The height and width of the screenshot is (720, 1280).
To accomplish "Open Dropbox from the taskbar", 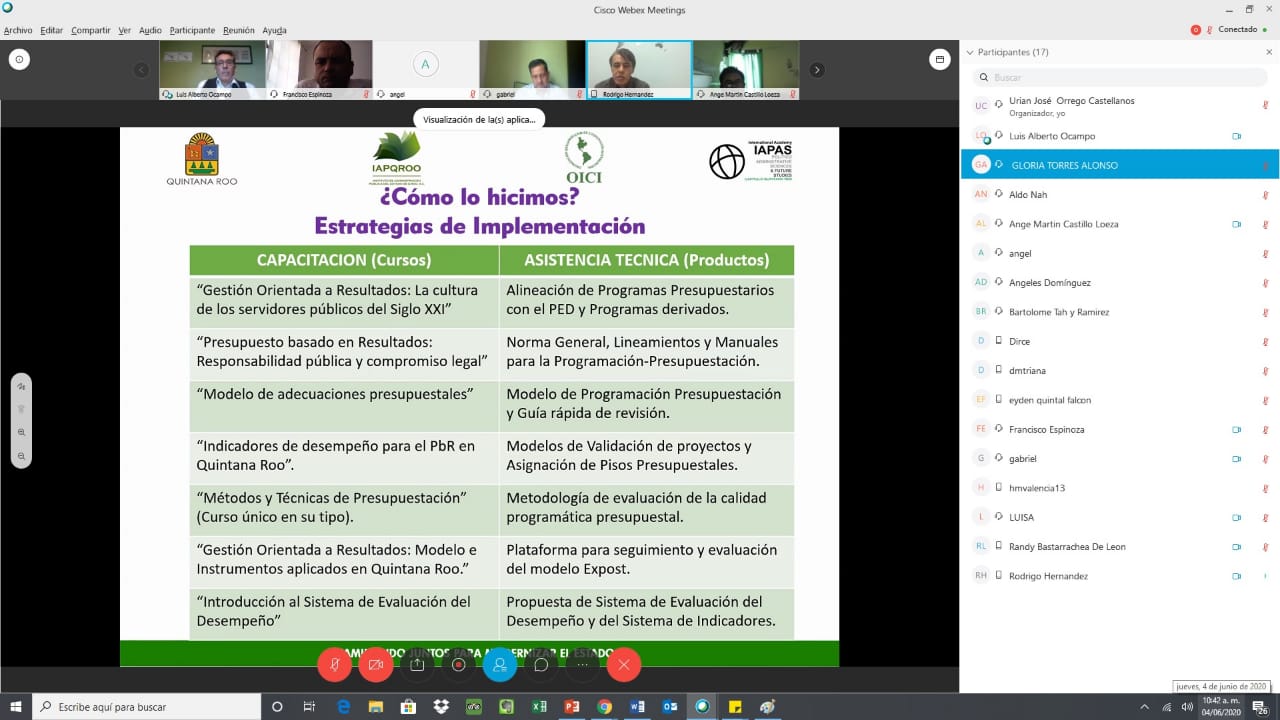I will click(441, 707).
